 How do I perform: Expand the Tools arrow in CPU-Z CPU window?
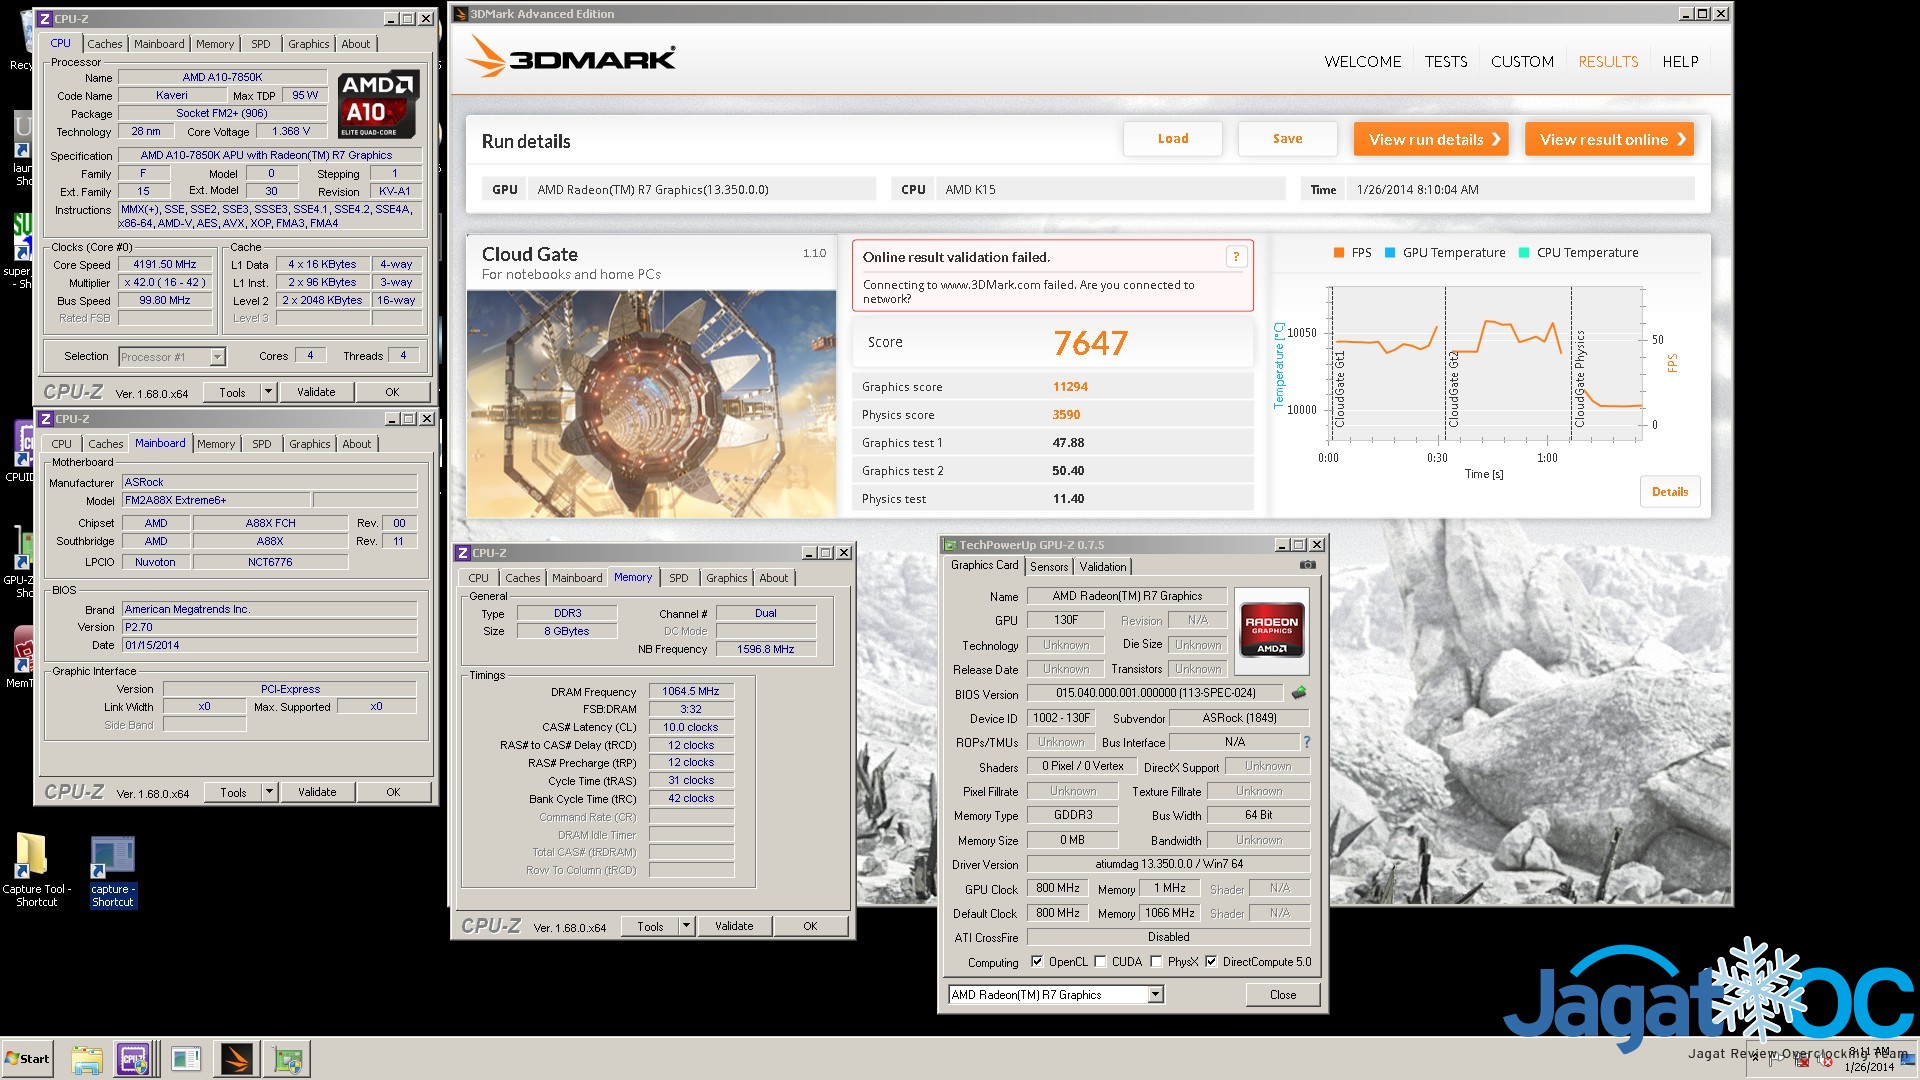pos(268,392)
